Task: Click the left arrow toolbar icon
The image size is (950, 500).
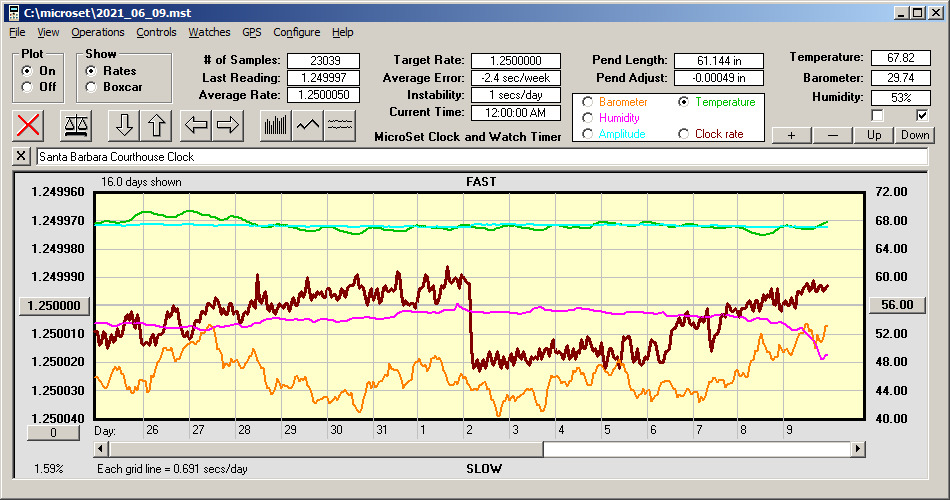Action: coord(196,125)
